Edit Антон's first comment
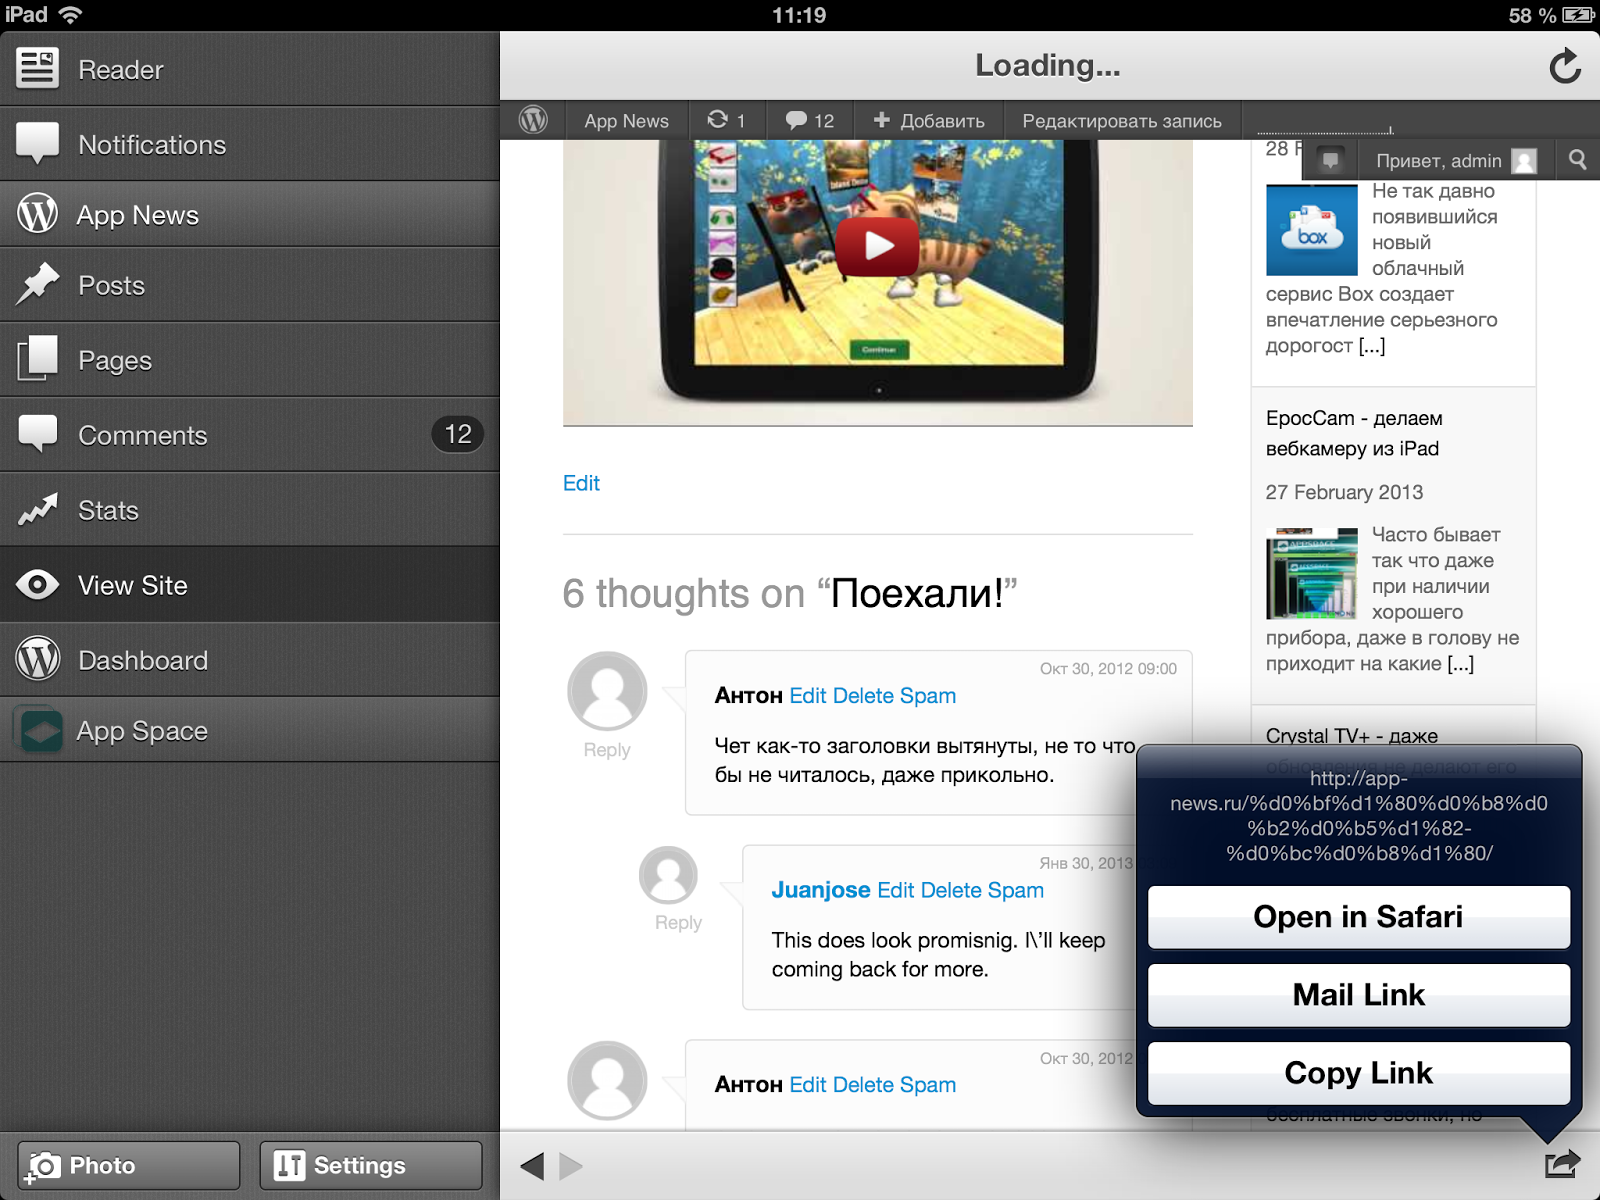 (808, 696)
